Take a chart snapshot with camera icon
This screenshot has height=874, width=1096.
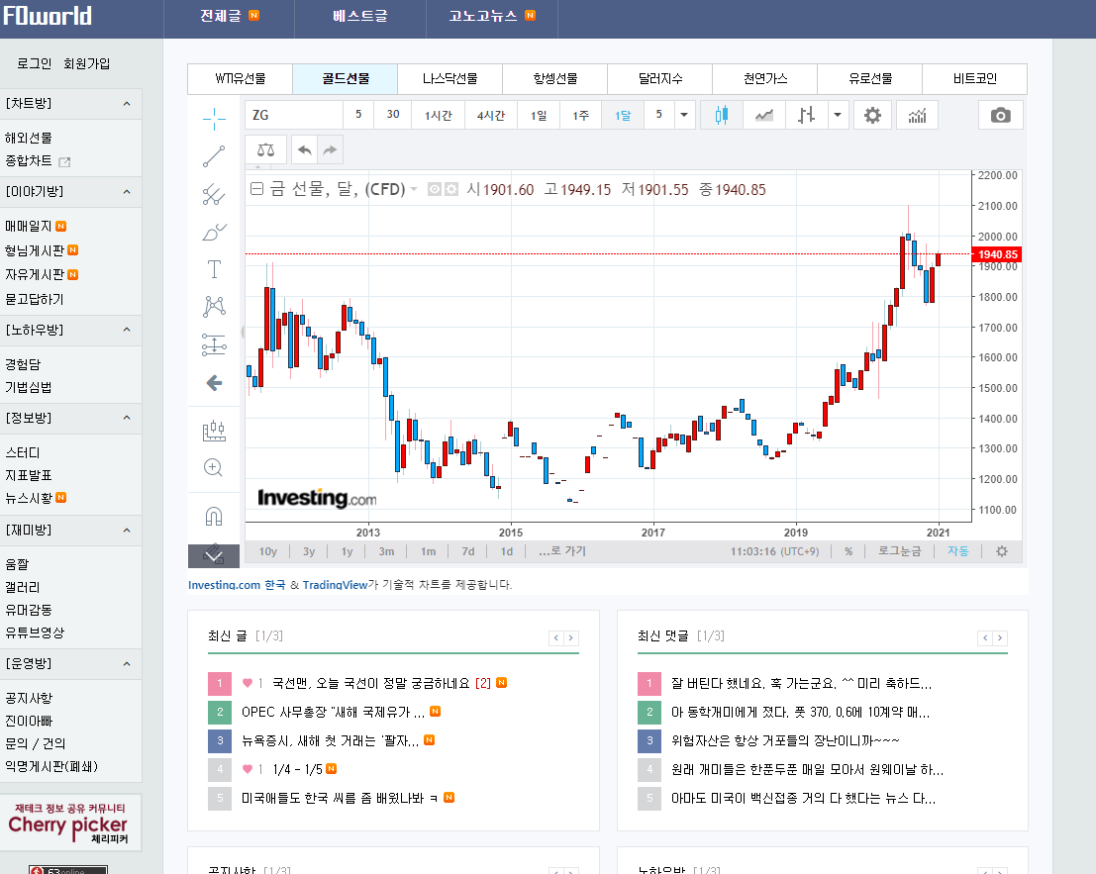pos(1000,115)
